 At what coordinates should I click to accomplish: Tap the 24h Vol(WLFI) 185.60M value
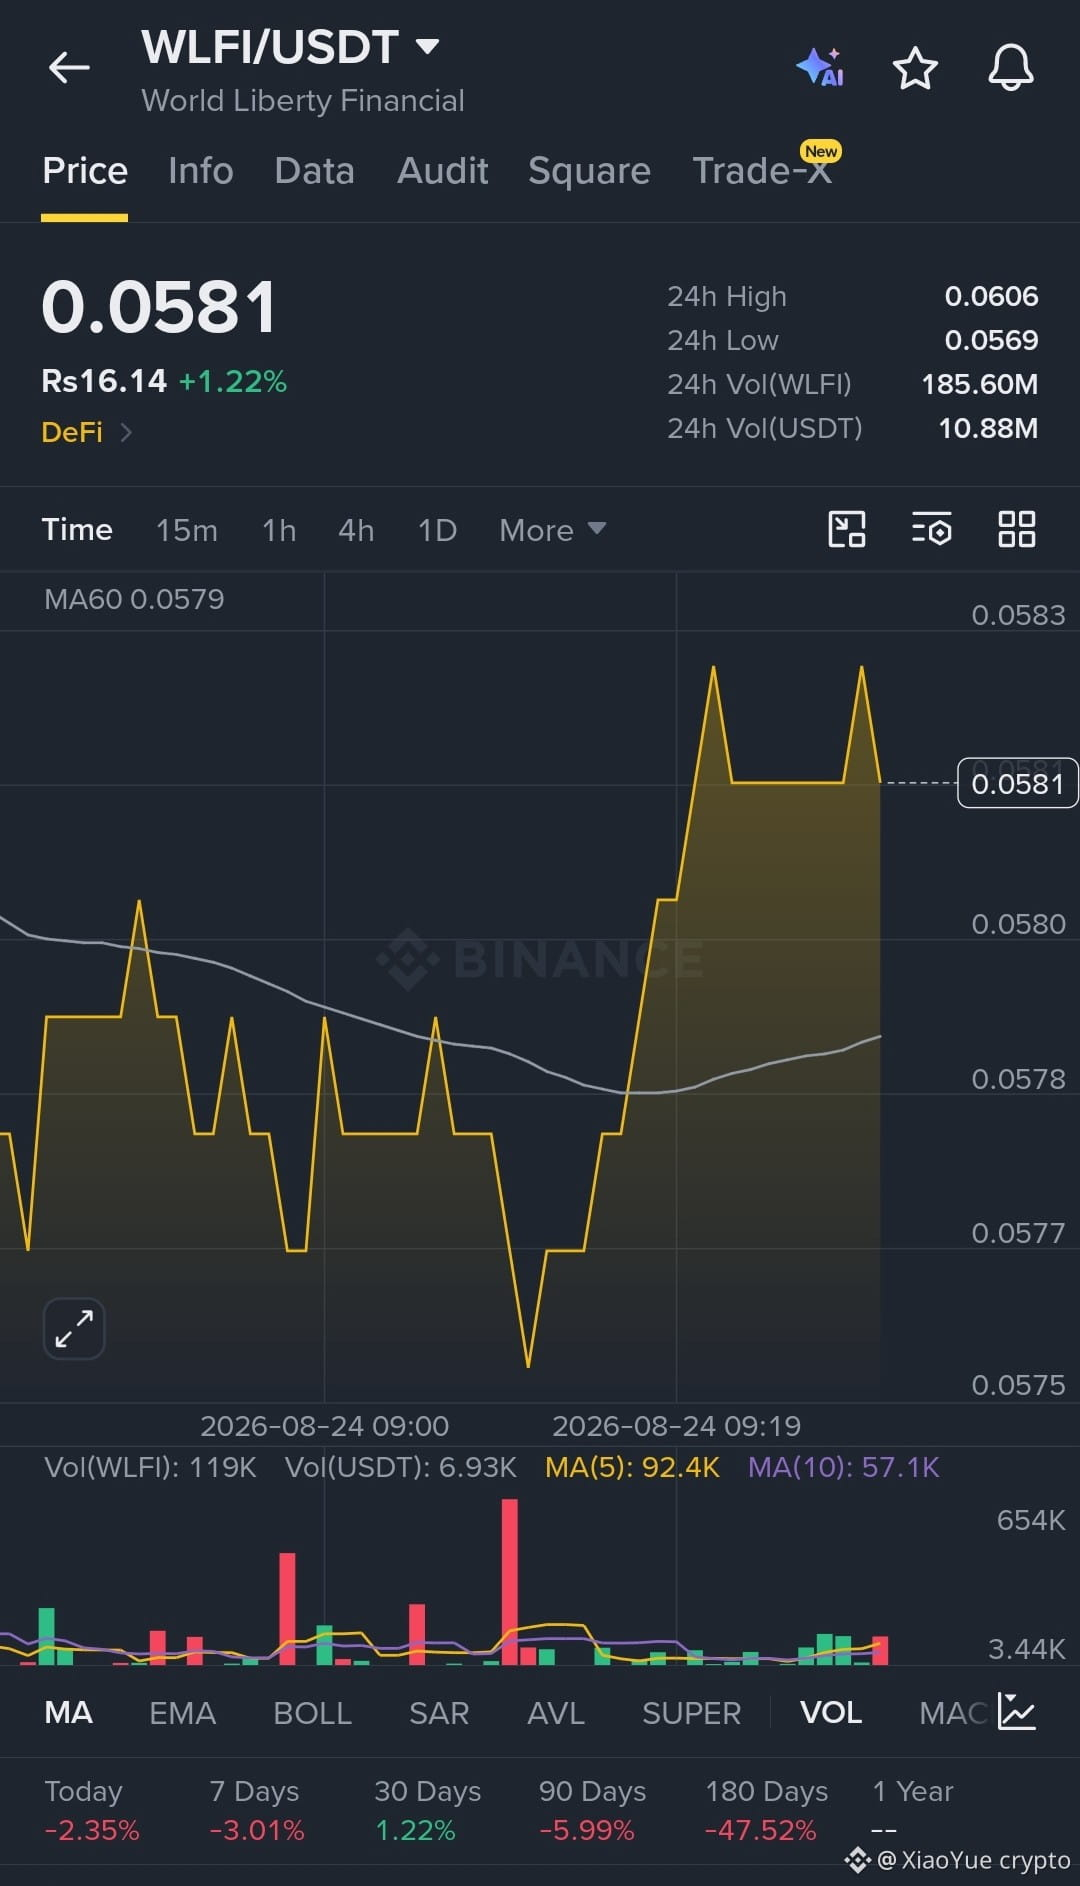click(x=980, y=385)
